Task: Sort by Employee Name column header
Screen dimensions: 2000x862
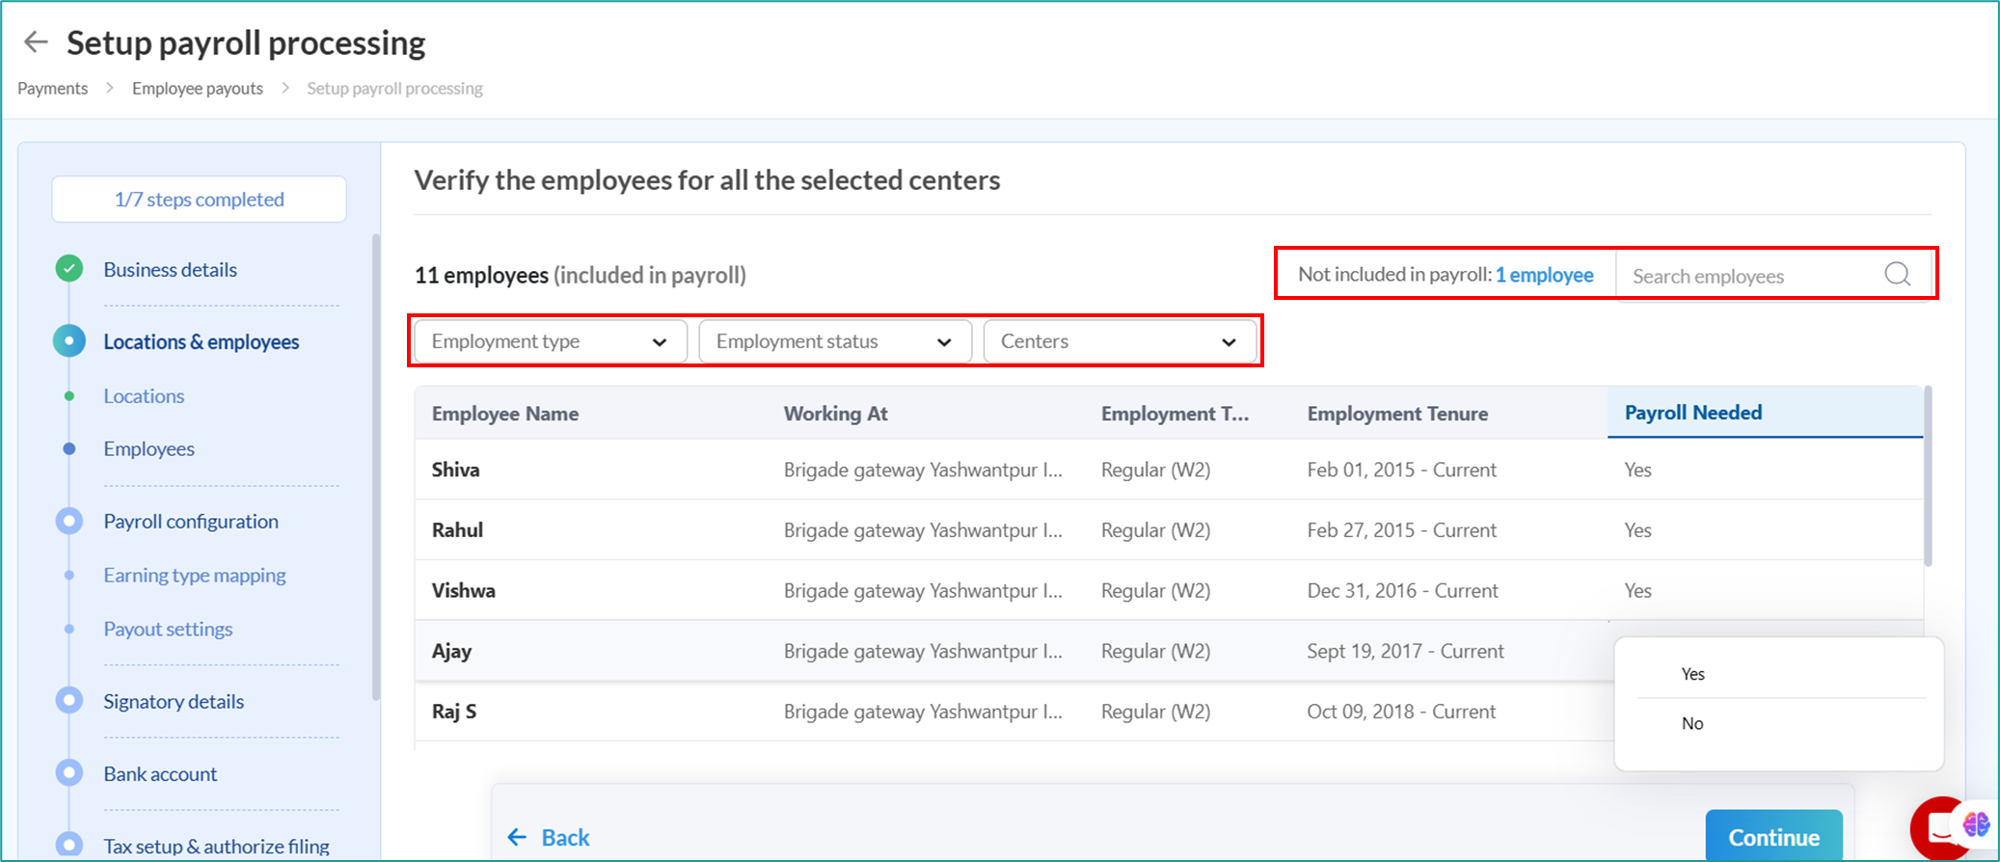Action: tap(505, 413)
